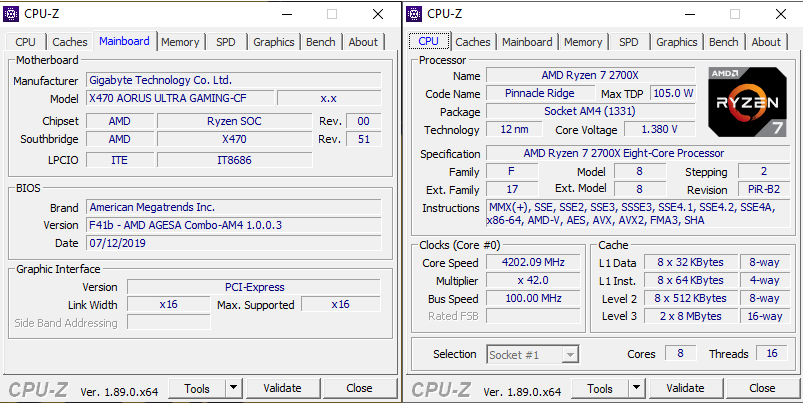This screenshot has height=403, width=803.
Task: Maximize the right CPU-Z window
Action: (735, 14)
